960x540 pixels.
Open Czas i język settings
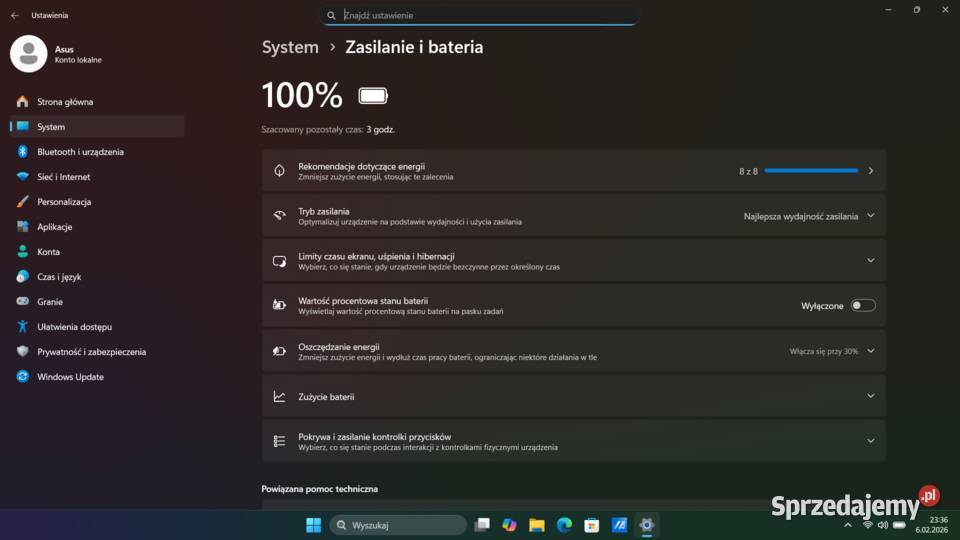point(97,277)
